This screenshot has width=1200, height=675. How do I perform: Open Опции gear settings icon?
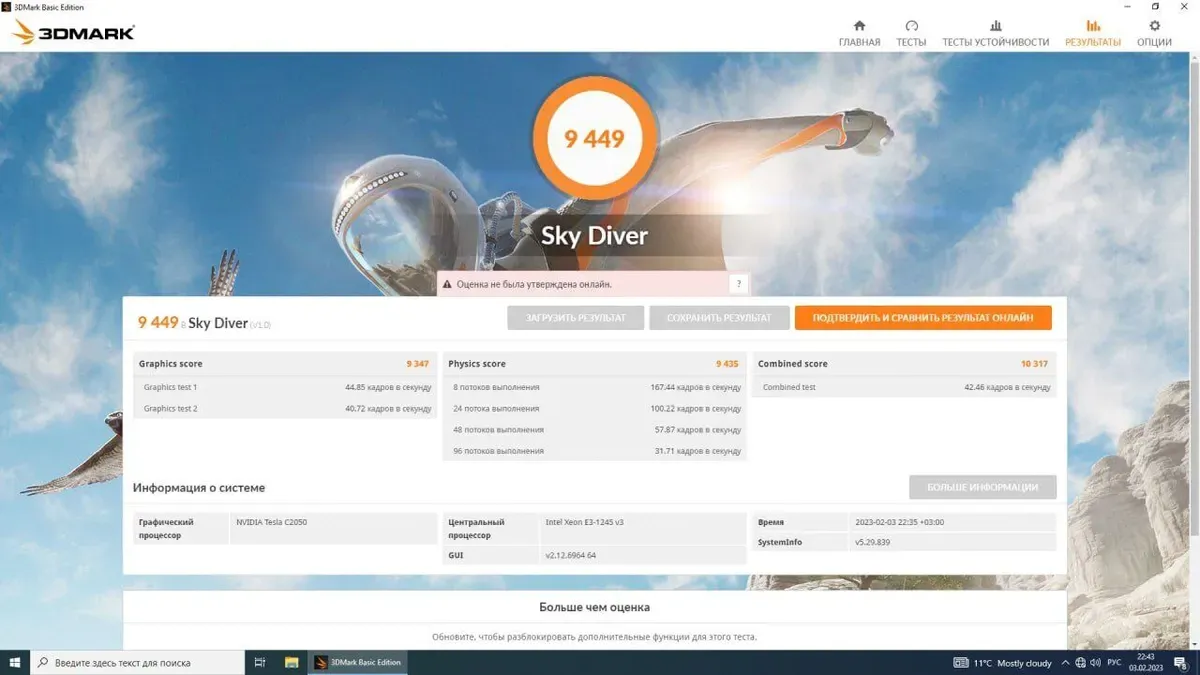[1154, 26]
